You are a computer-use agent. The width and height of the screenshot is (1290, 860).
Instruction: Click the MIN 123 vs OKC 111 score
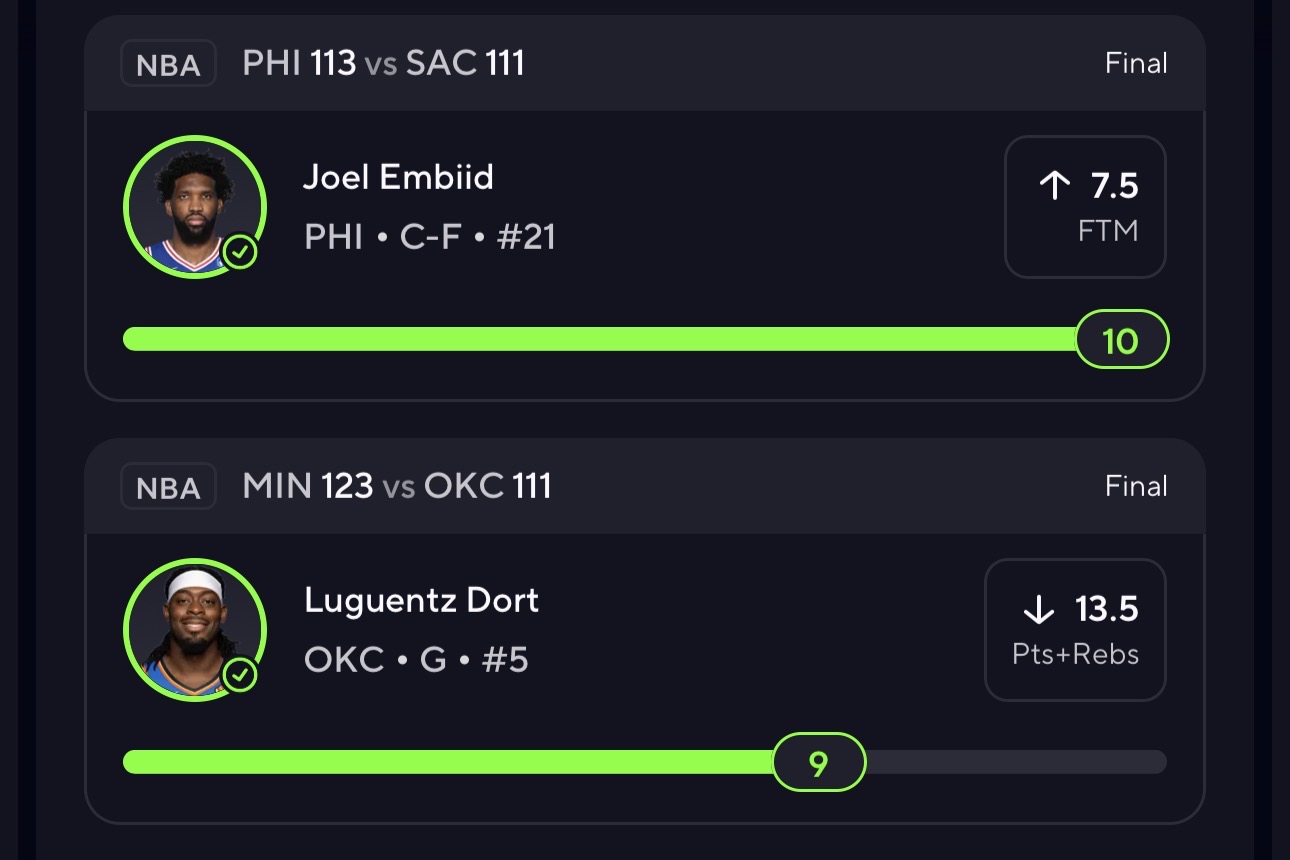click(x=396, y=487)
